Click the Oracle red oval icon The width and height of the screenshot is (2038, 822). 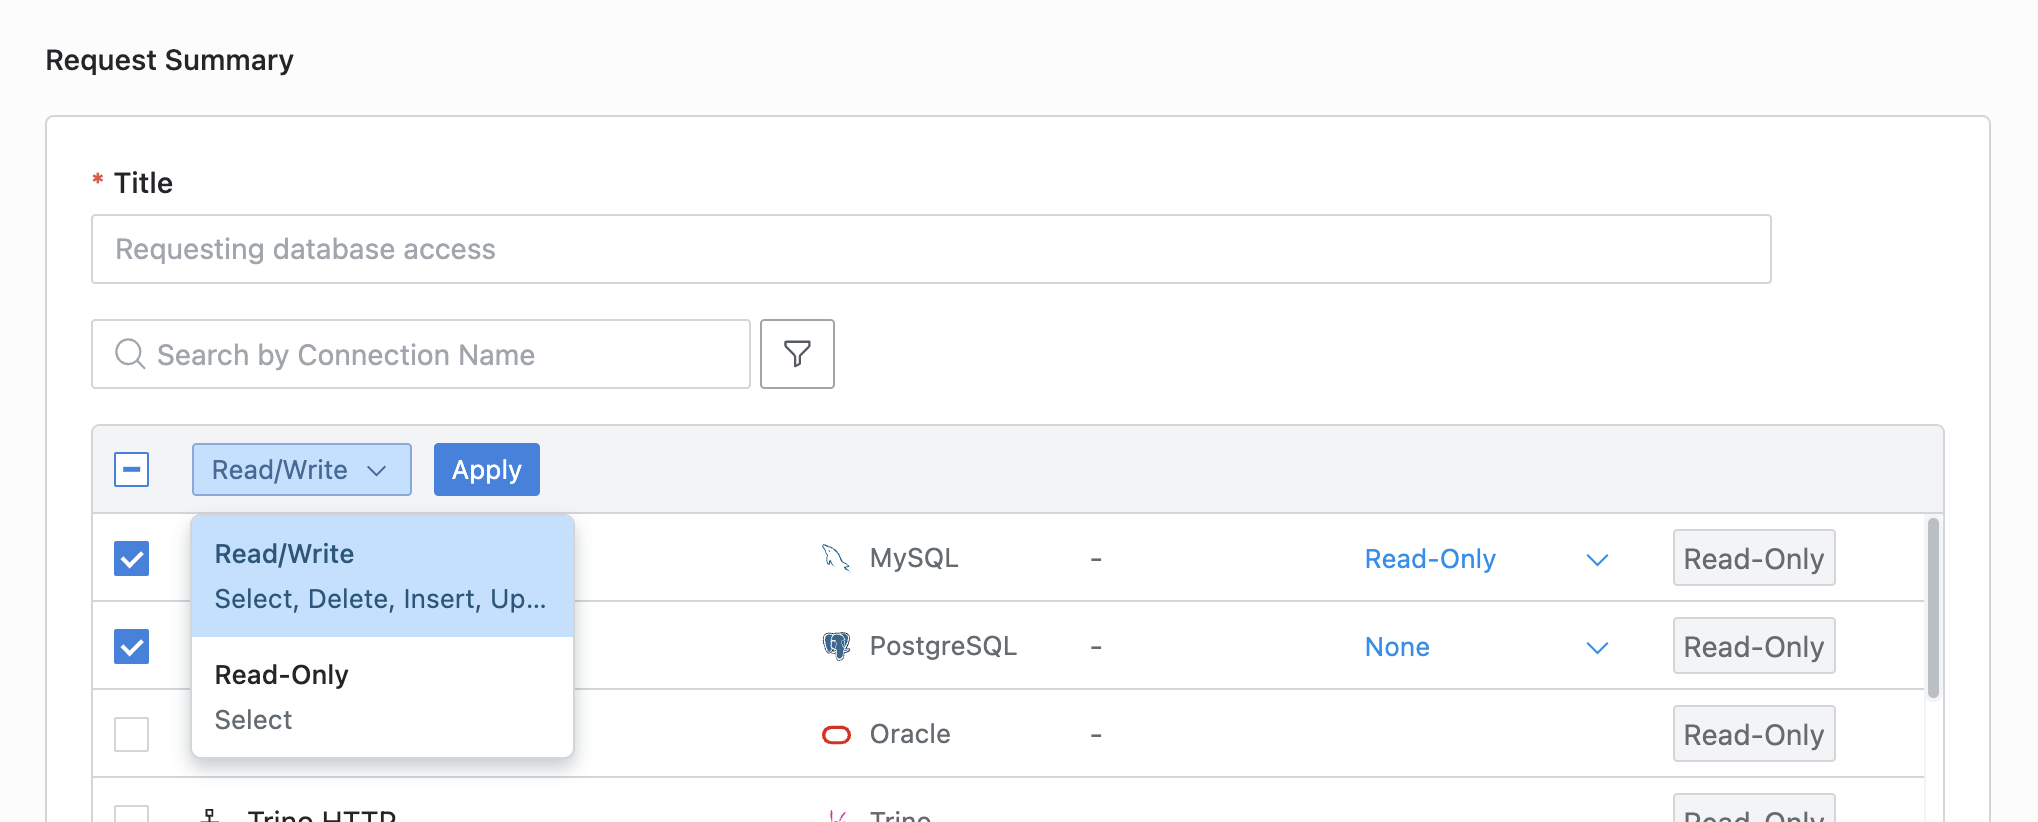(x=836, y=735)
